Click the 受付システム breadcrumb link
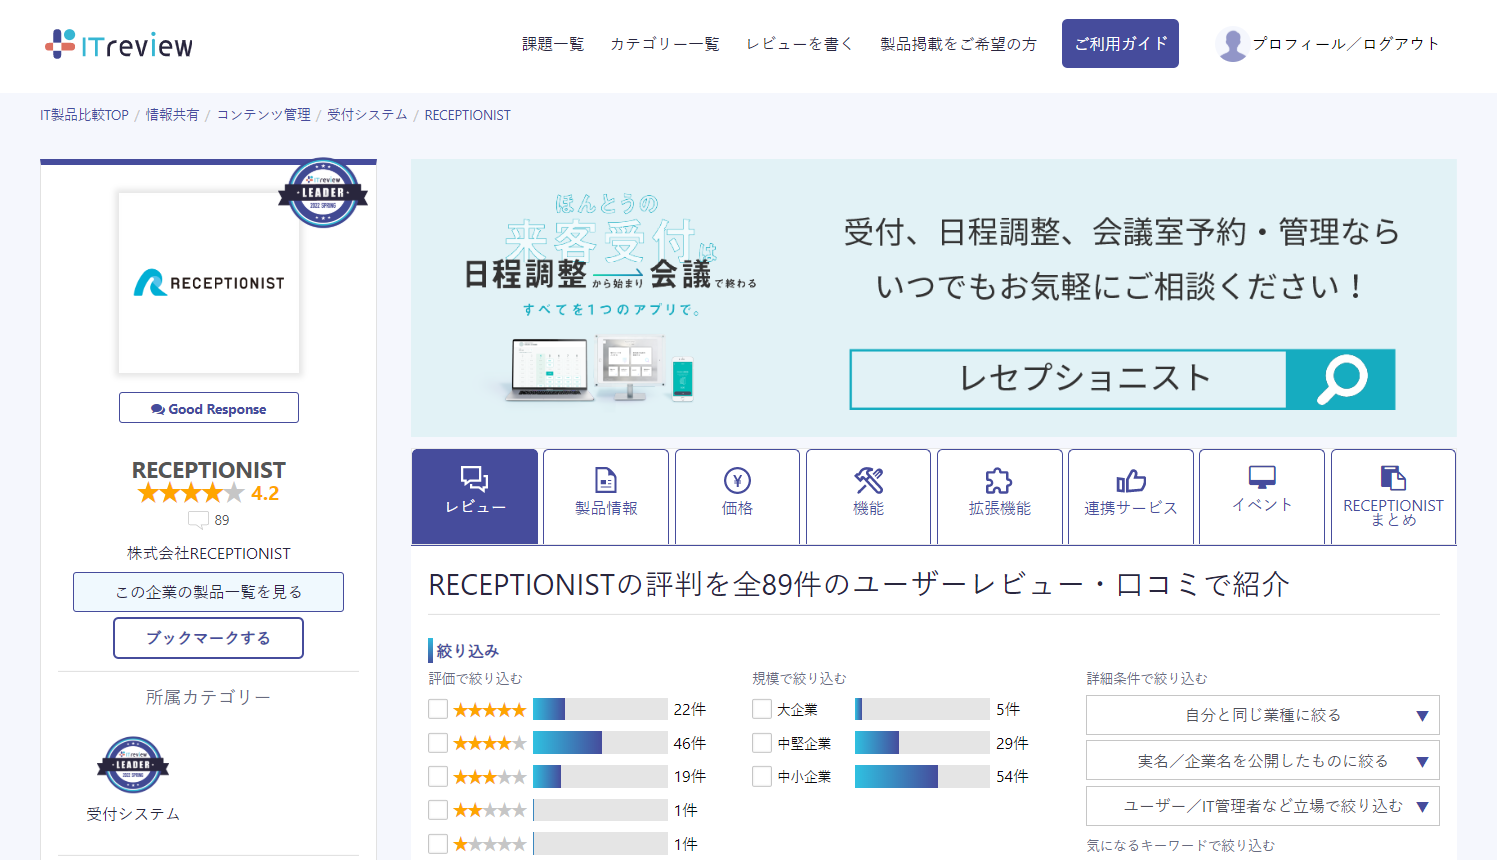1497x860 pixels. (x=367, y=115)
